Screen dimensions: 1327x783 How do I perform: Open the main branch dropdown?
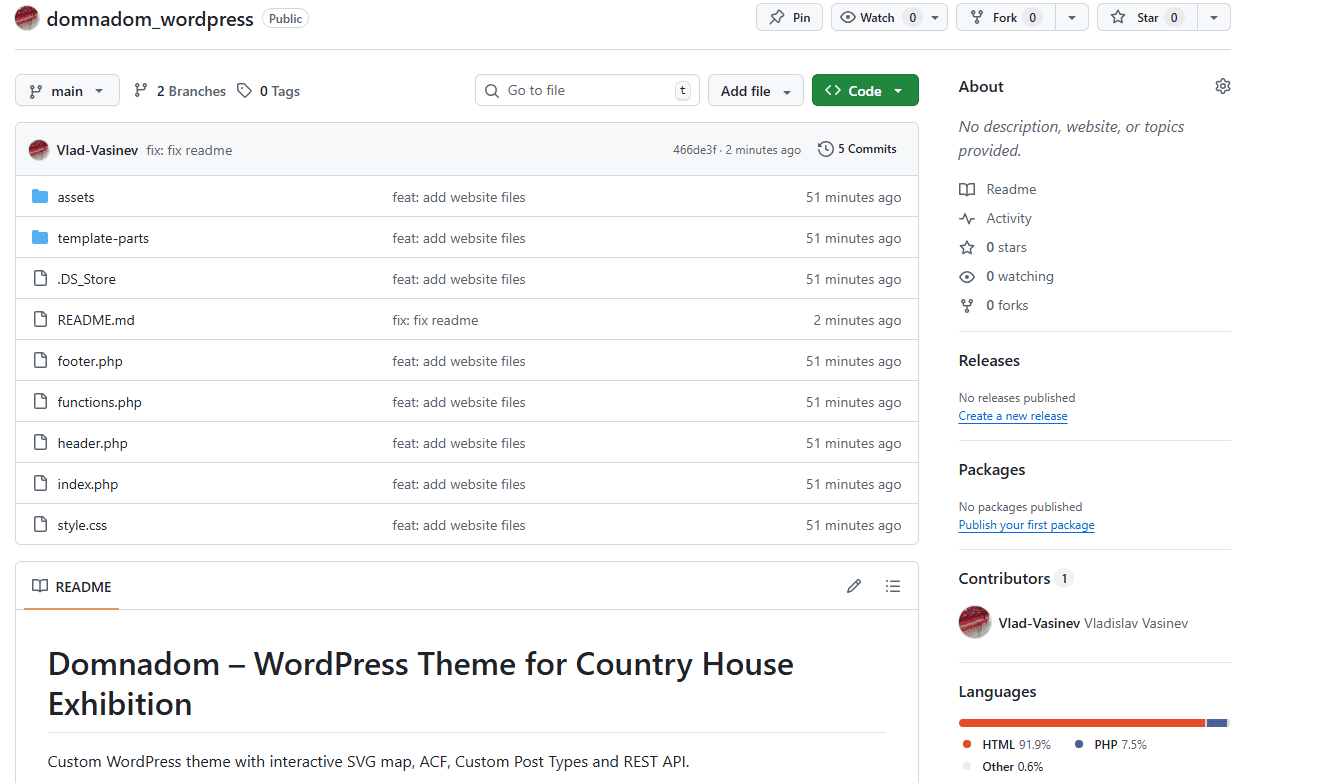67,91
